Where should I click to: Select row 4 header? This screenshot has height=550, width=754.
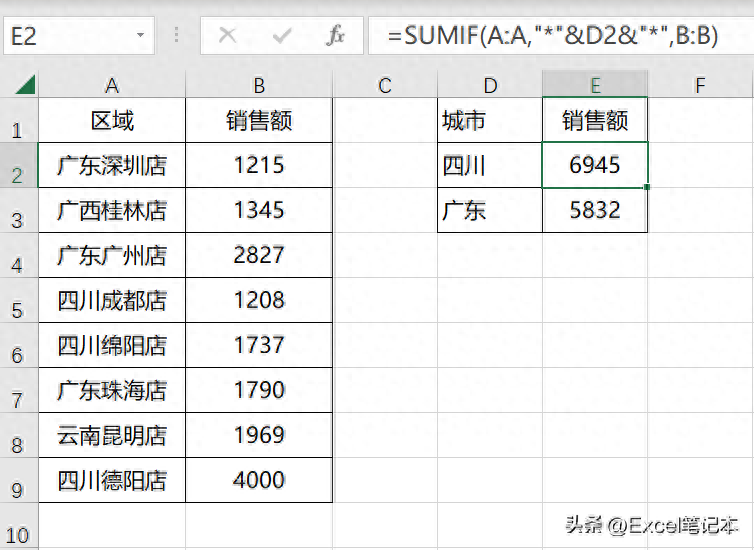click(x=19, y=255)
